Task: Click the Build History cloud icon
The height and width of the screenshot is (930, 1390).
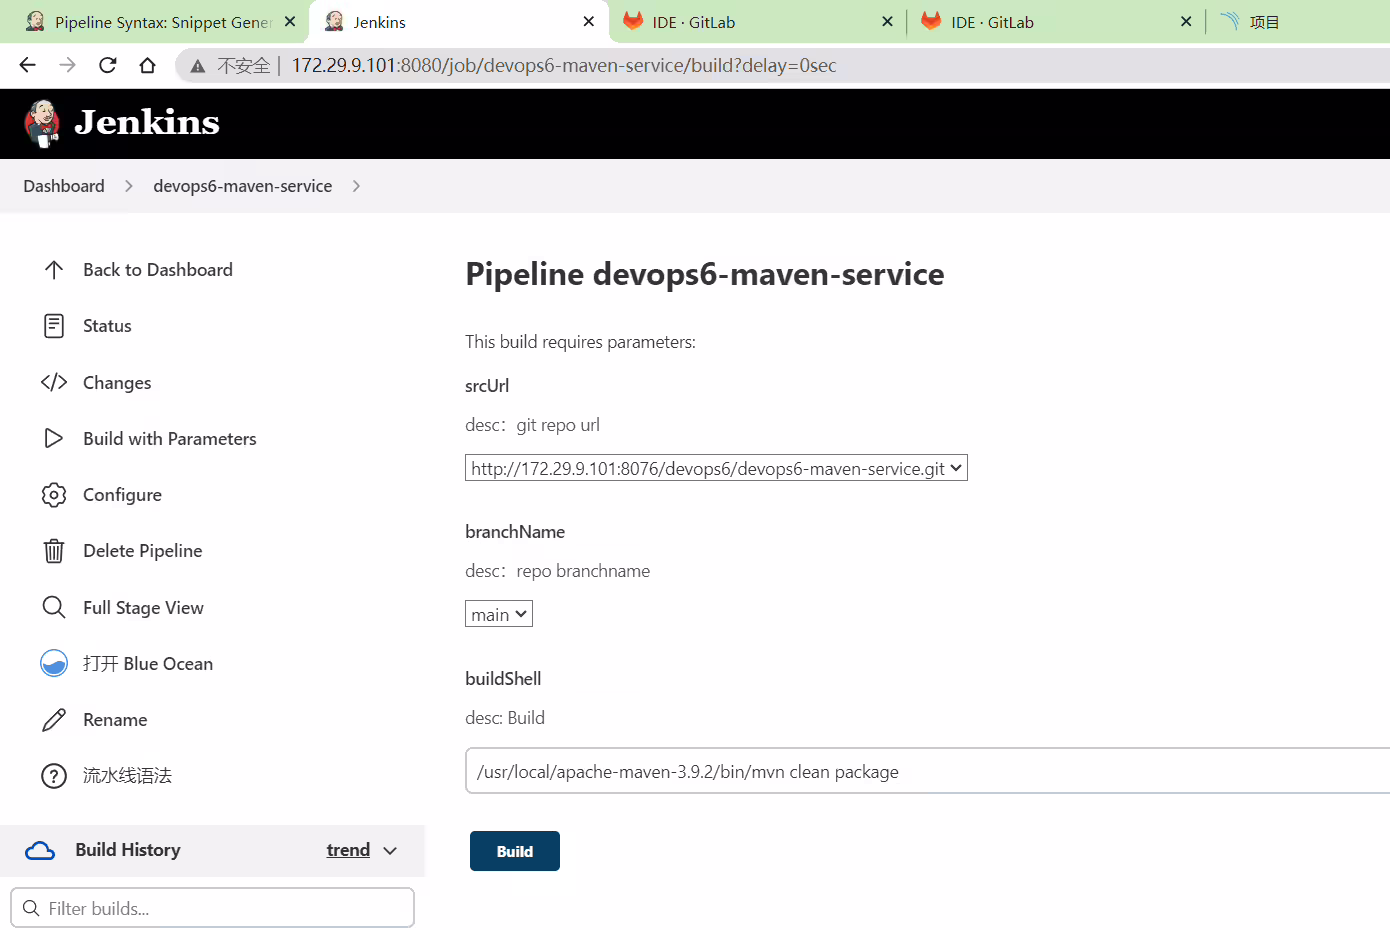Action: click(x=40, y=851)
